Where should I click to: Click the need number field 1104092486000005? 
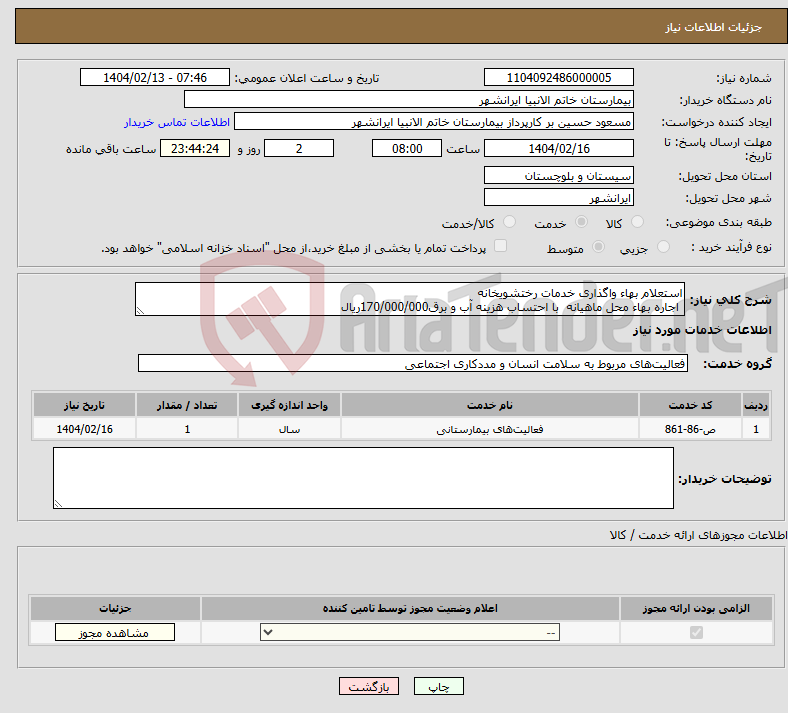(558, 77)
